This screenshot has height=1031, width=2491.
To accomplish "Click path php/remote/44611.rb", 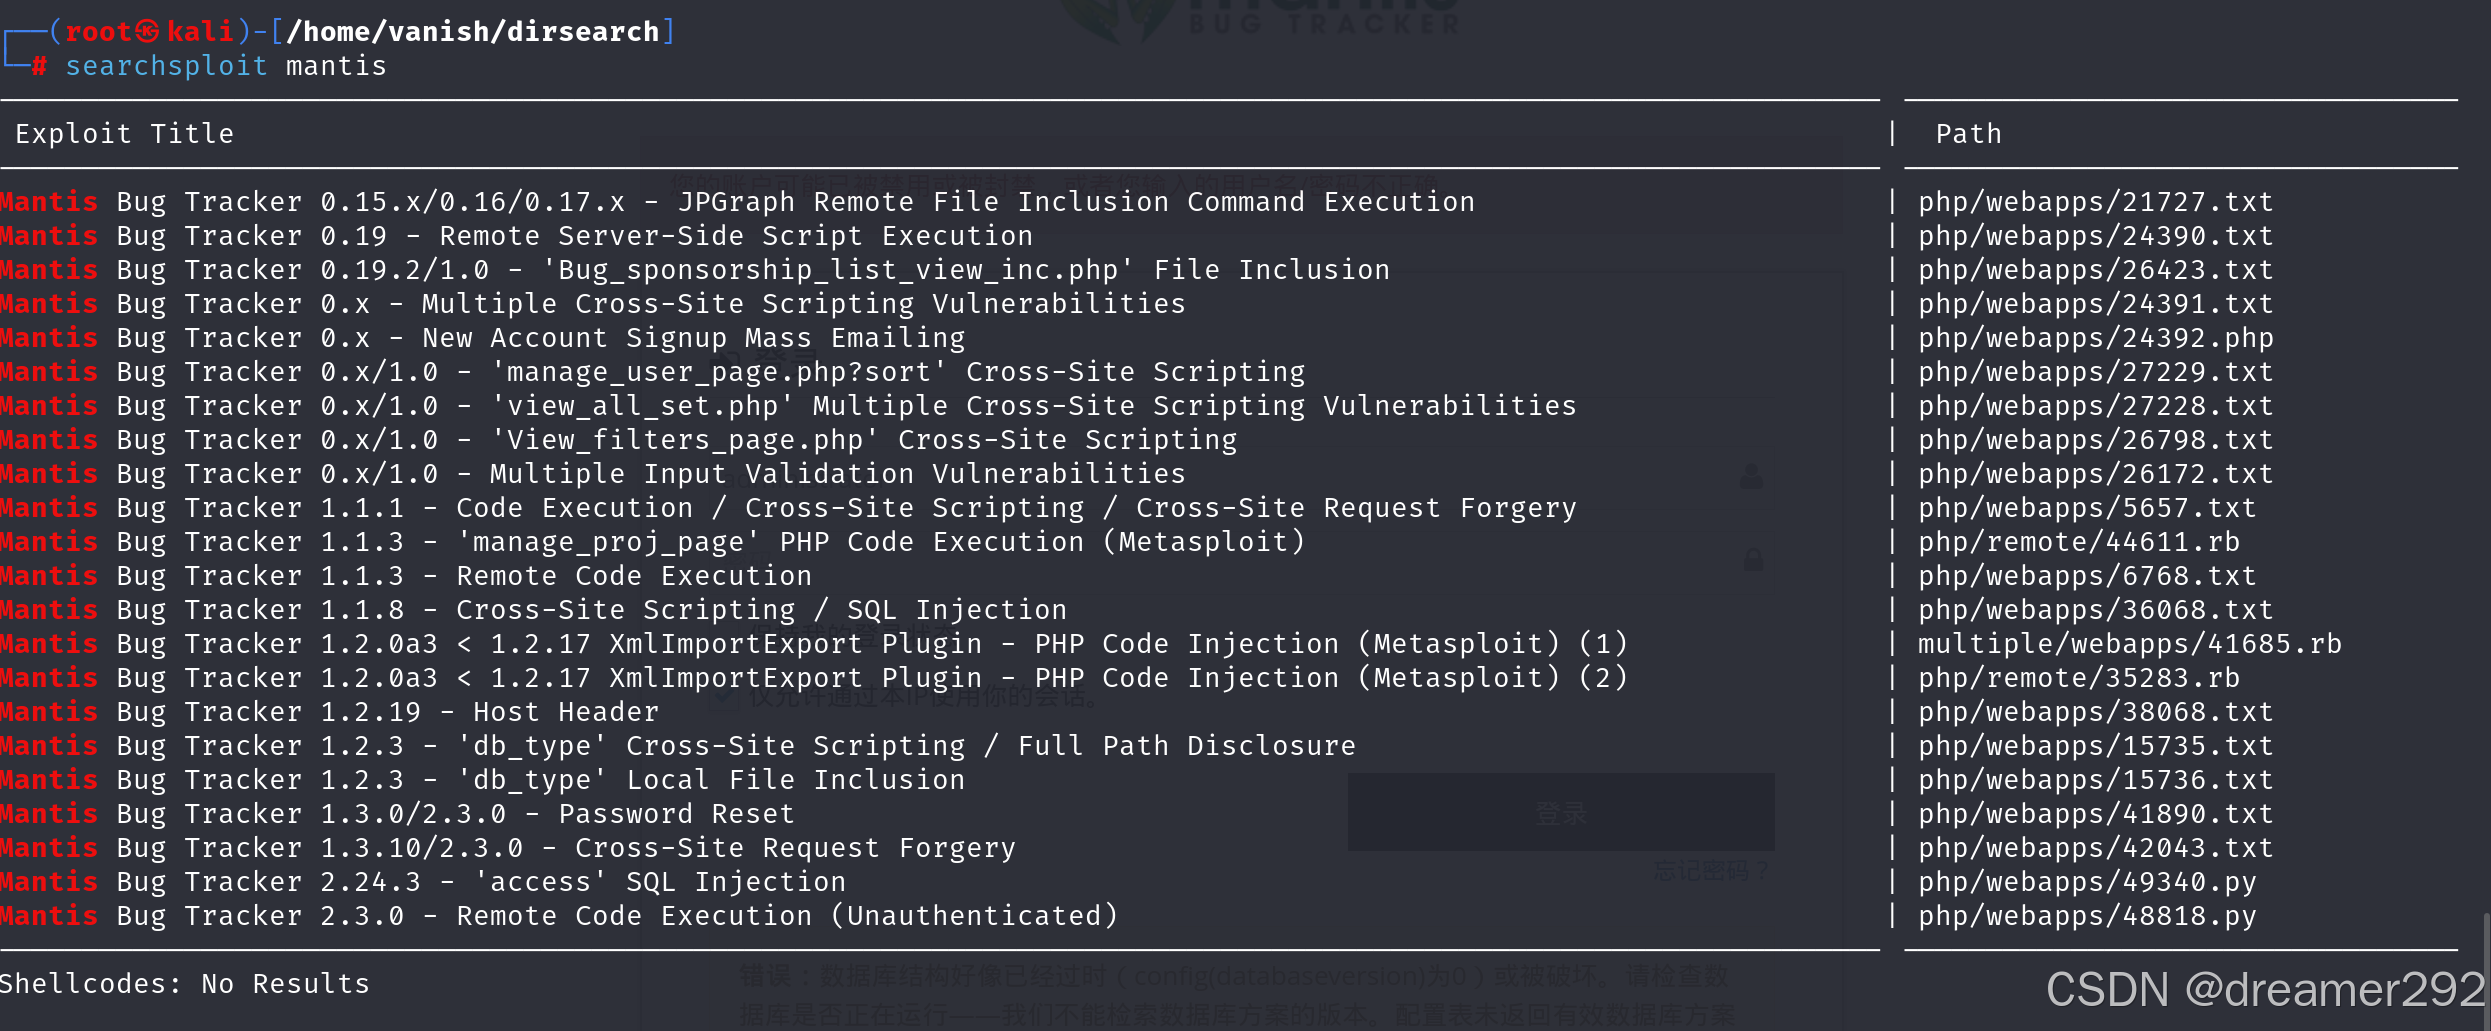I will pyautogui.click(x=2078, y=542).
